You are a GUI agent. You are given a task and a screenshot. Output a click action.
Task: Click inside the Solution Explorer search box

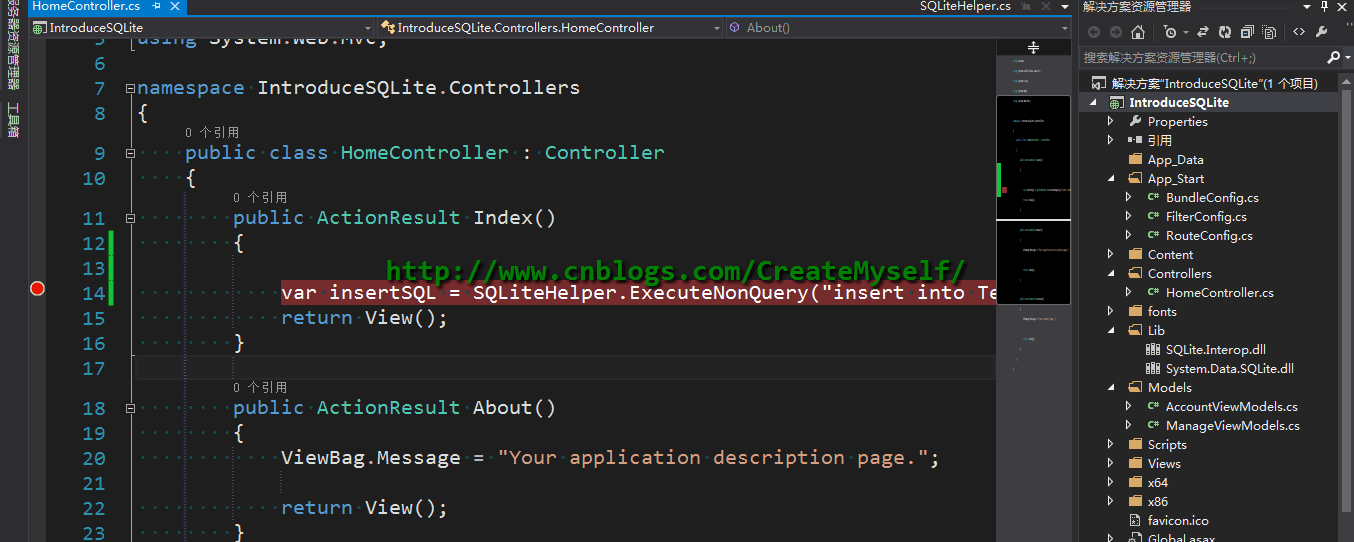[x=1203, y=57]
